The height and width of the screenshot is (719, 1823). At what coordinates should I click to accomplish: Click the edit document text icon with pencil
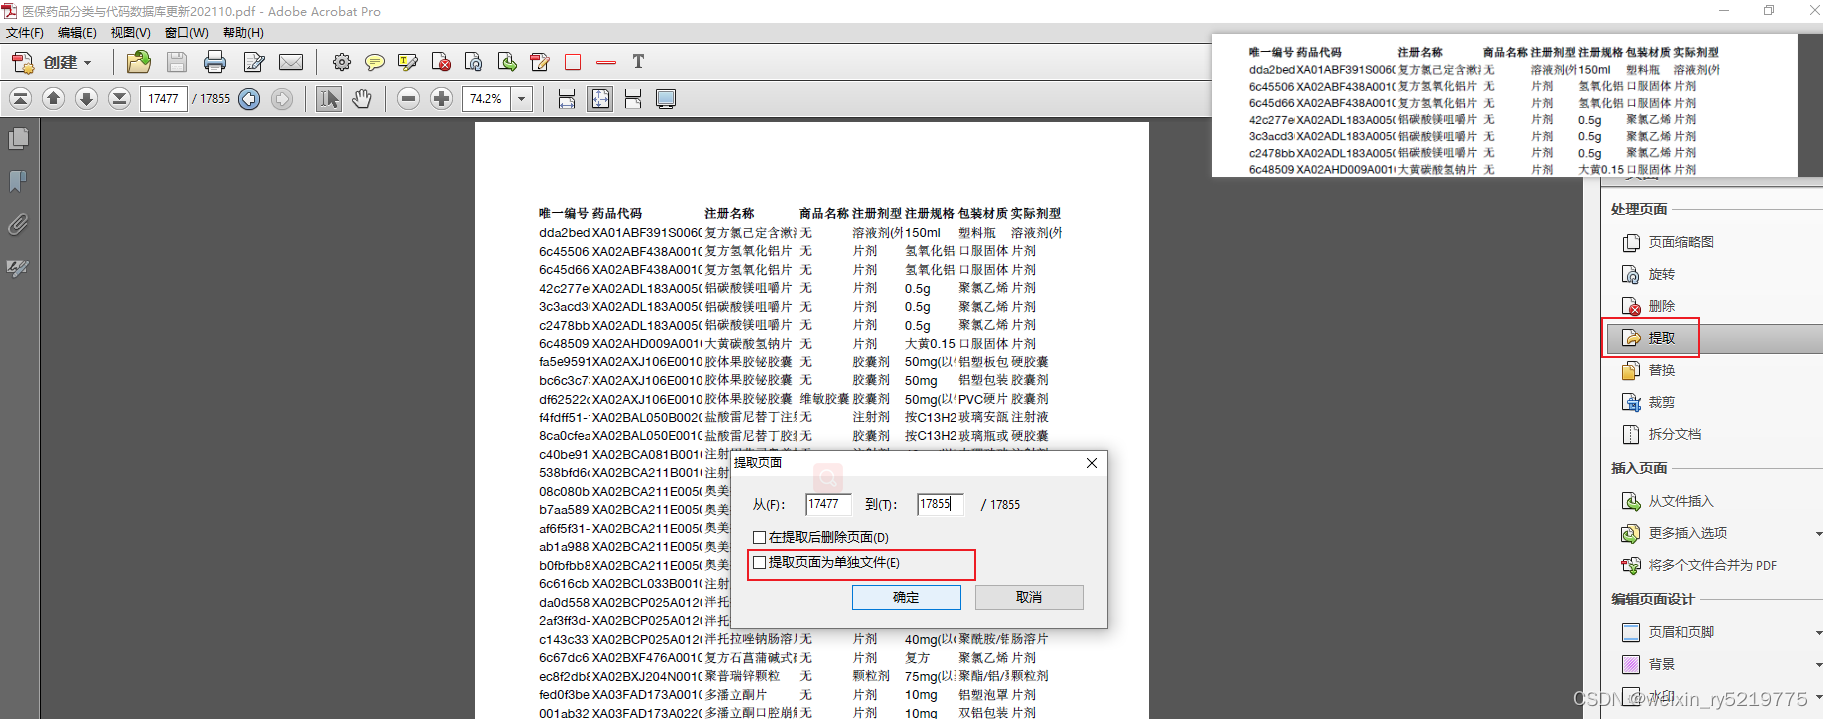tap(540, 62)
